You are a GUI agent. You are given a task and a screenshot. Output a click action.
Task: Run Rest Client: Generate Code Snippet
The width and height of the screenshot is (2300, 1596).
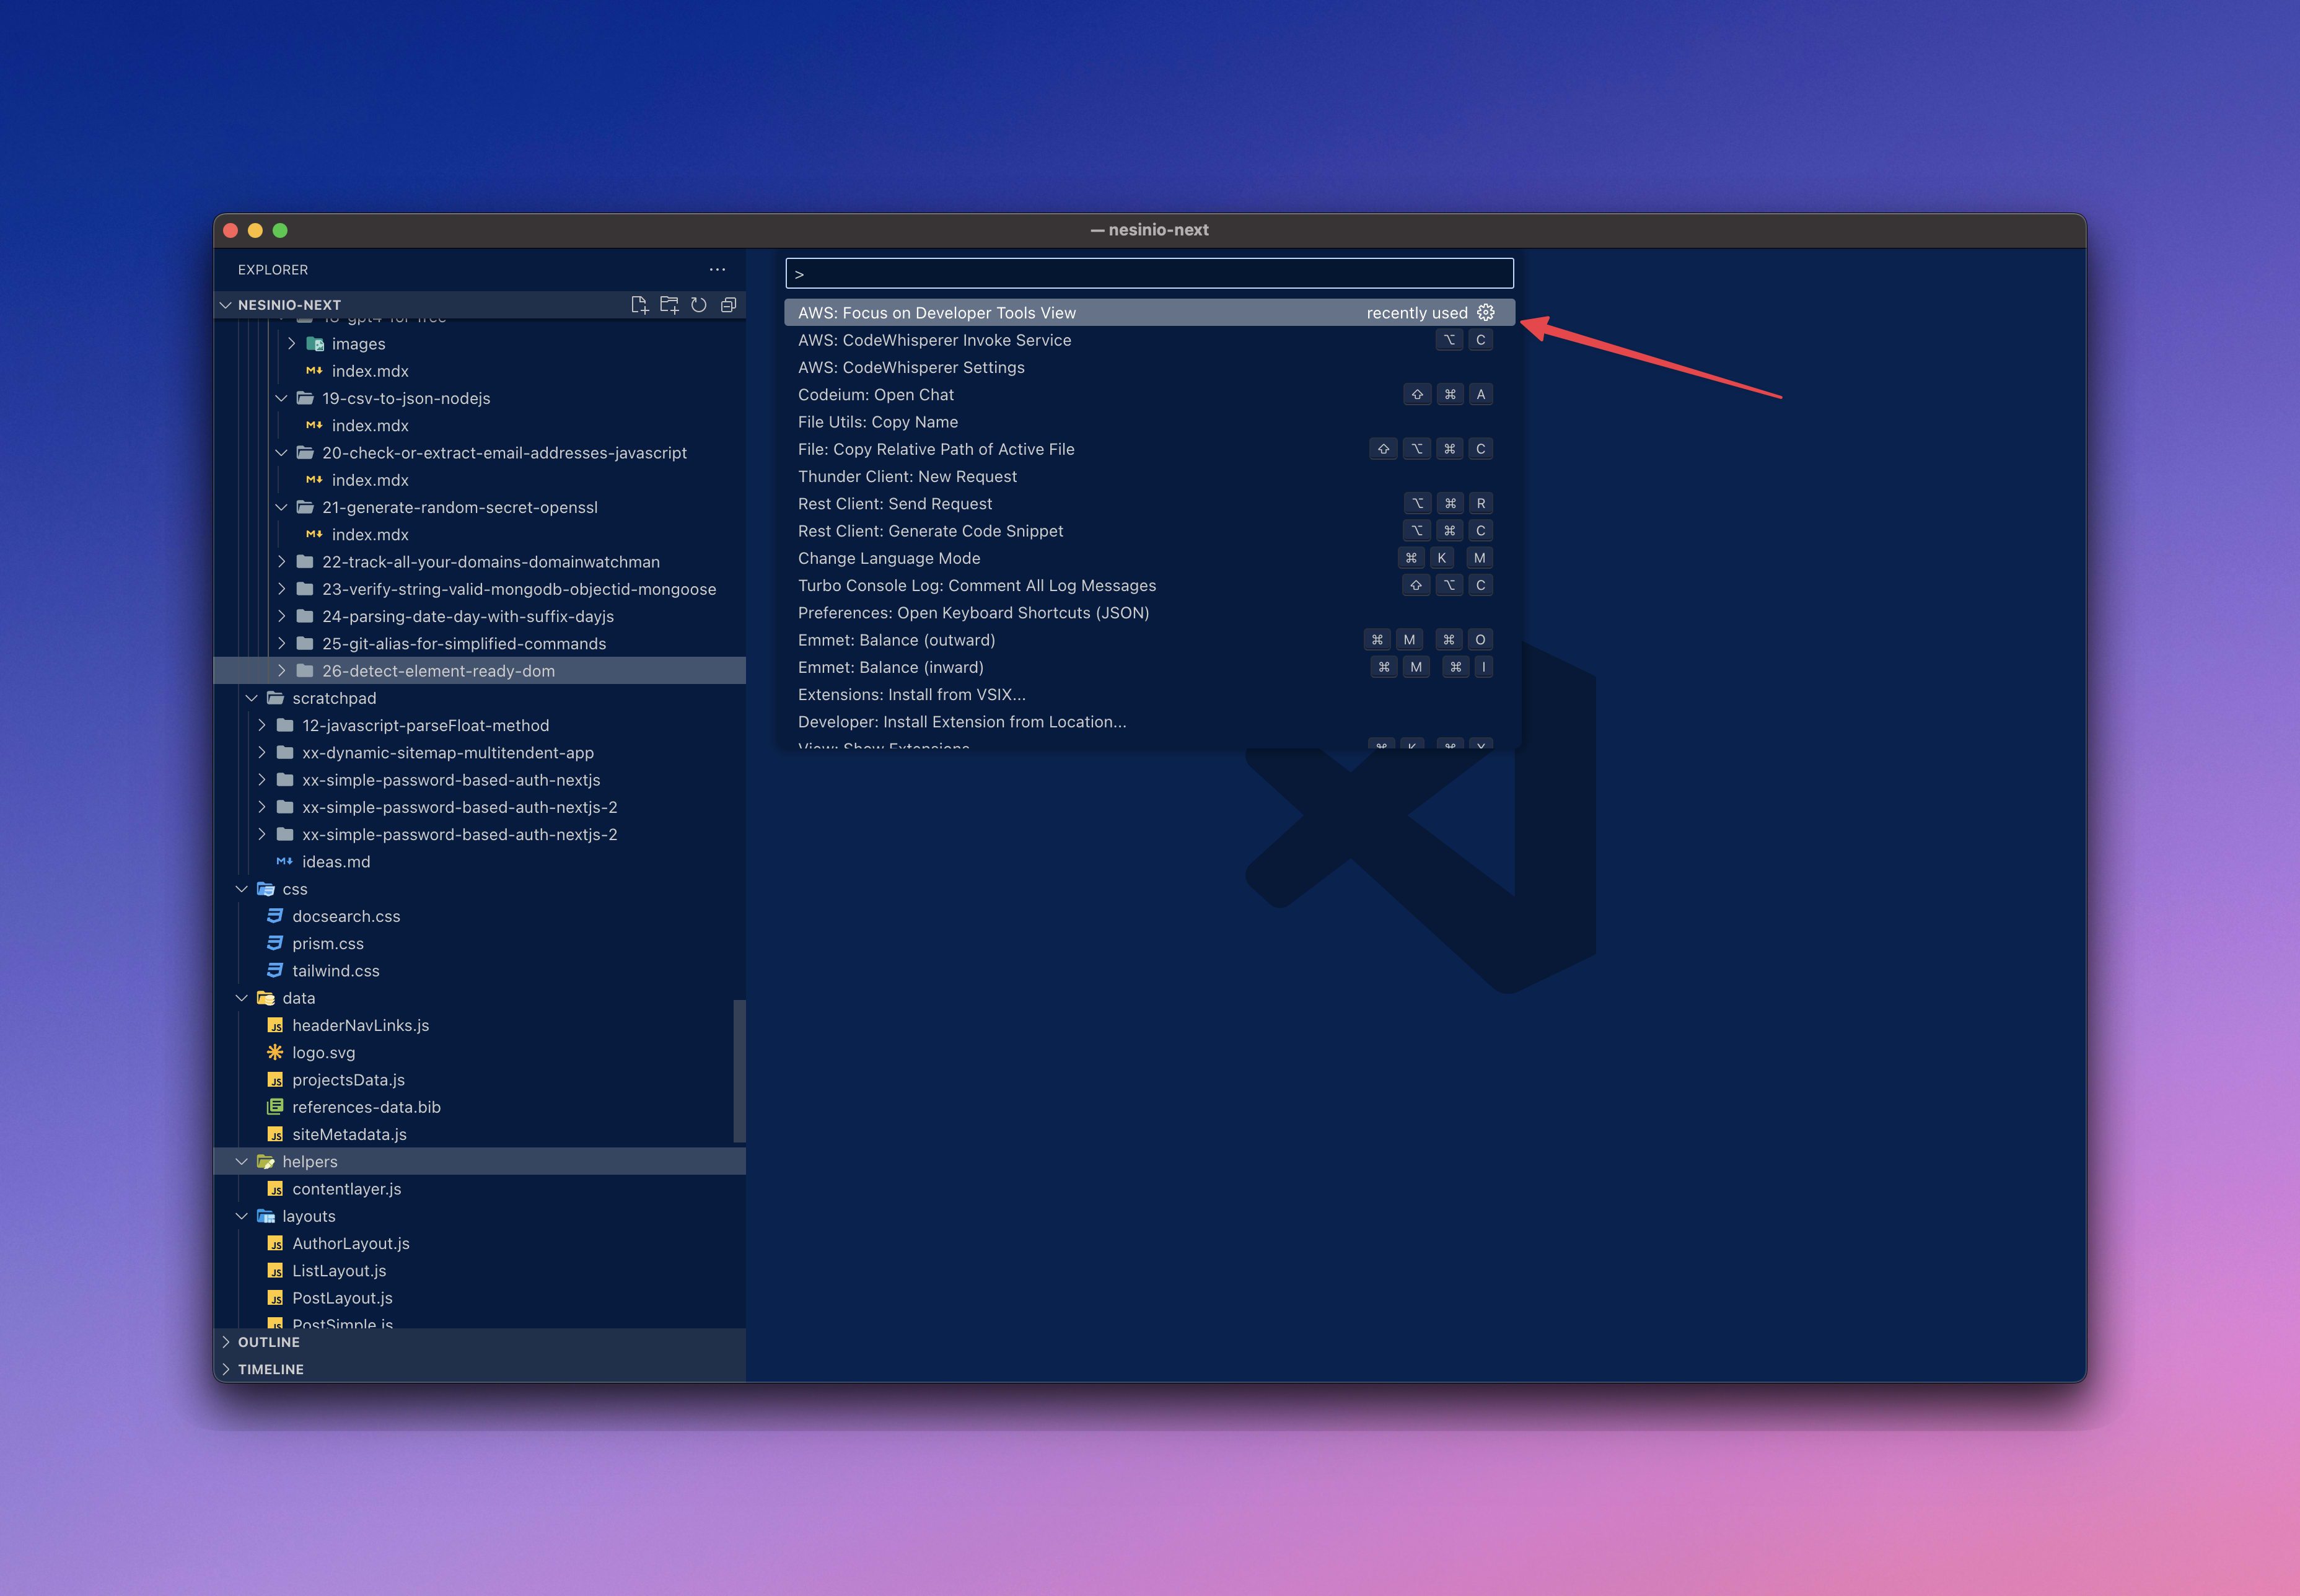click(x=1150, y=531)
